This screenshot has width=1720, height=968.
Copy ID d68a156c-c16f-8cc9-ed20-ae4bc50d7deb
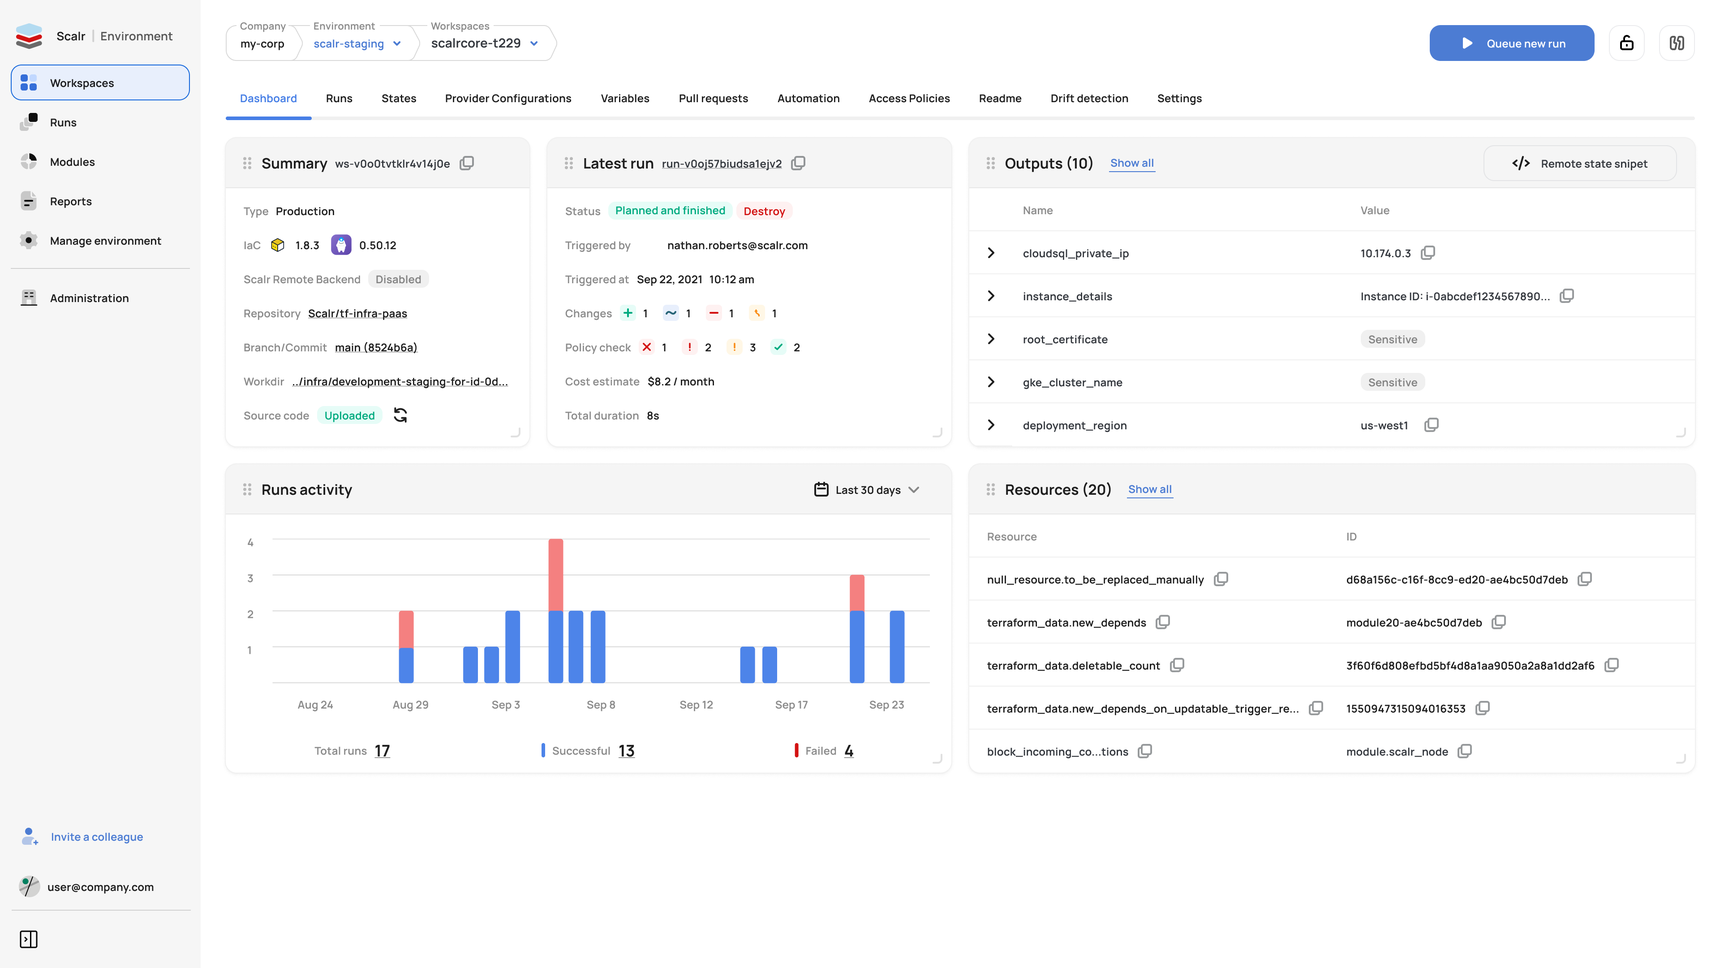(x=1585, y=579)
